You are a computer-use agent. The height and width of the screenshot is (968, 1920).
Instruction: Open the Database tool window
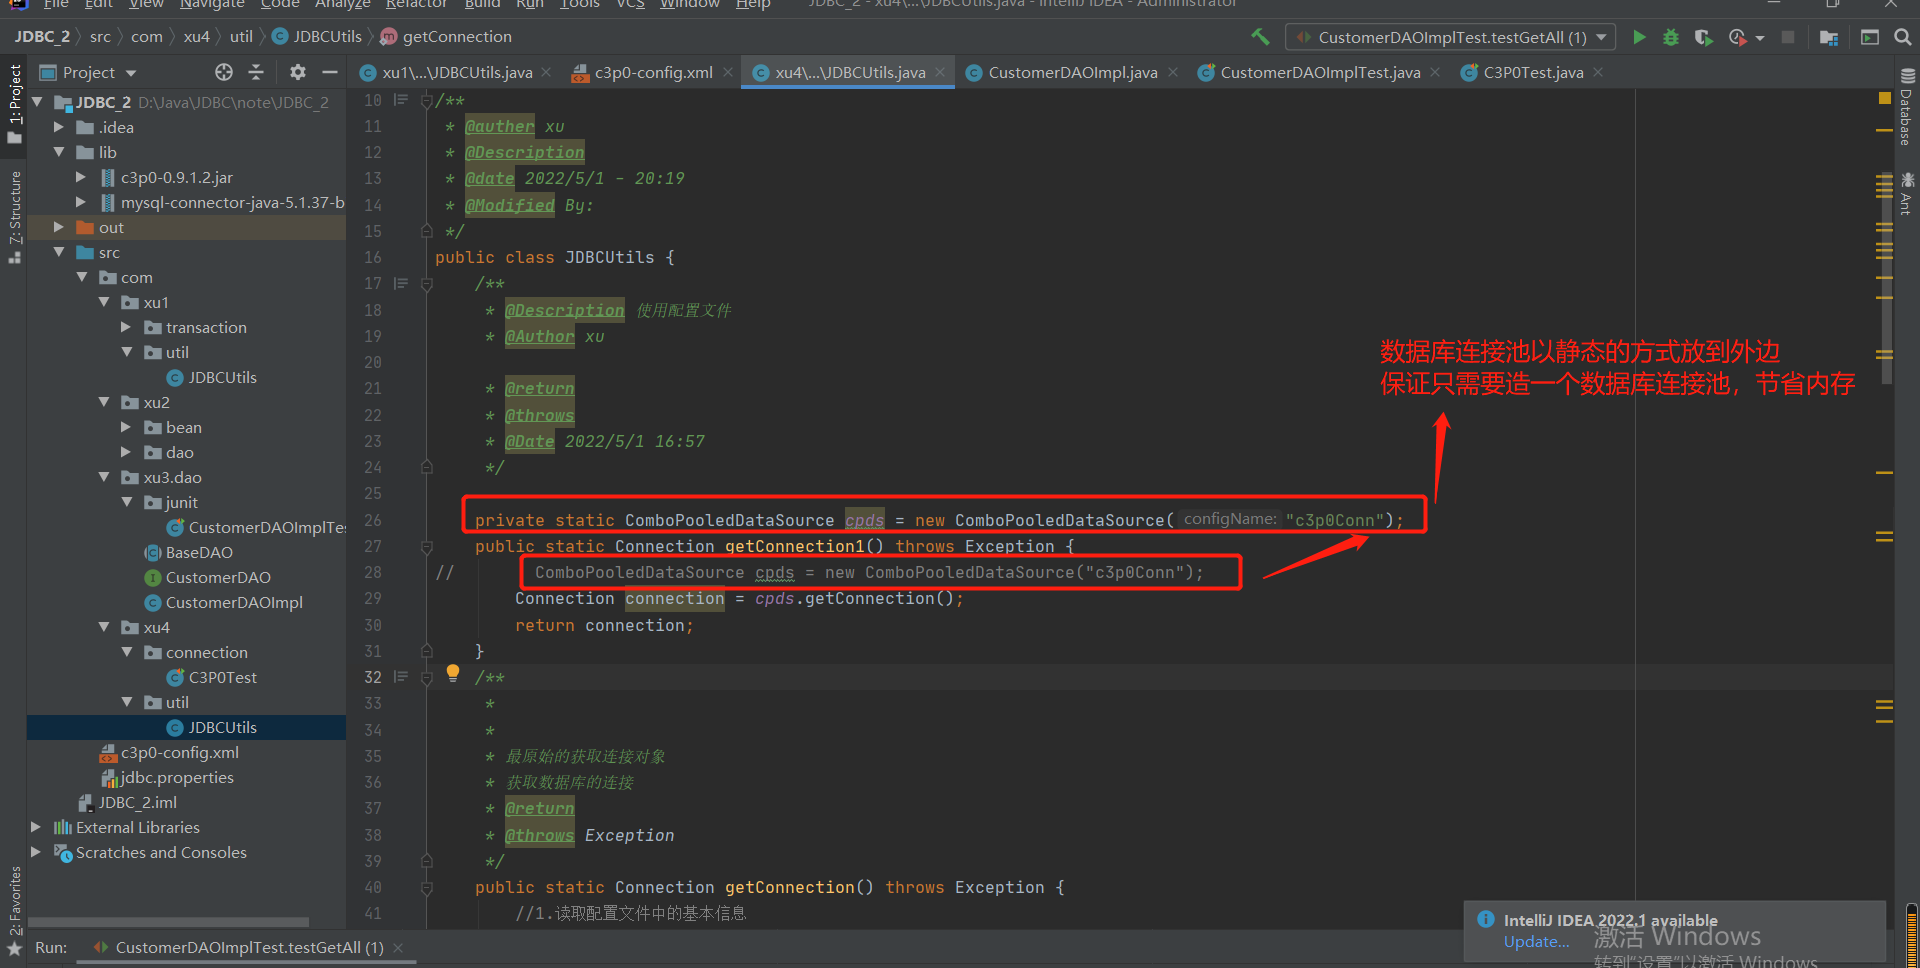coord(1907,108)
